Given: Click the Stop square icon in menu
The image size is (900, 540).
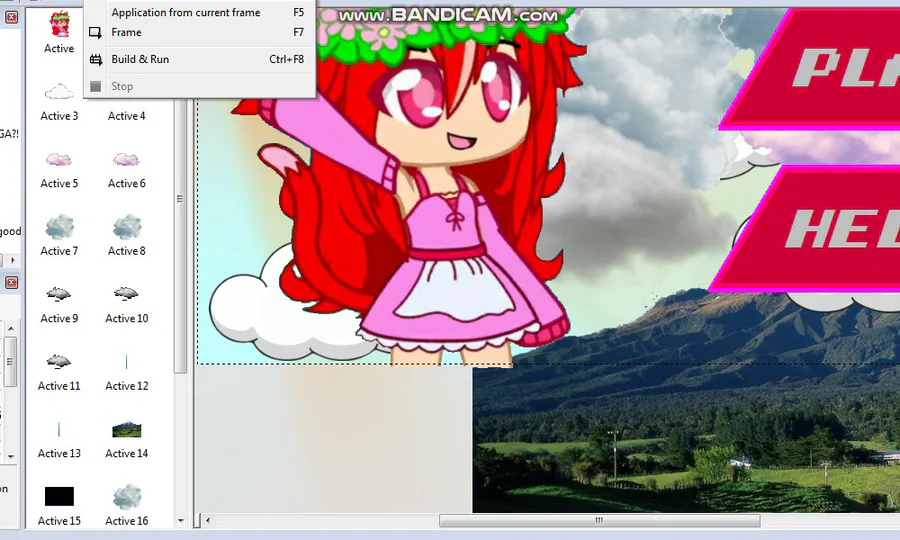Looking at the screenshot, I should click(96, 86).
